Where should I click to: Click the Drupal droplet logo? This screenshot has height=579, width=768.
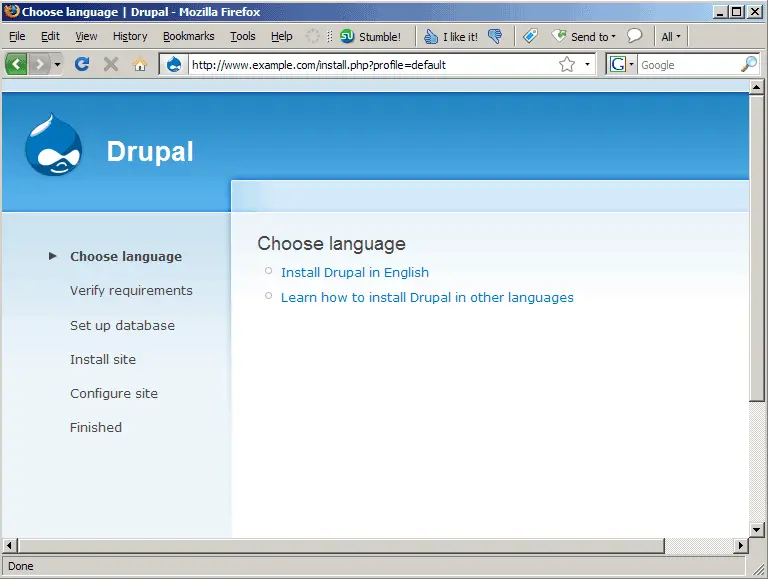[x=53, y=145]
